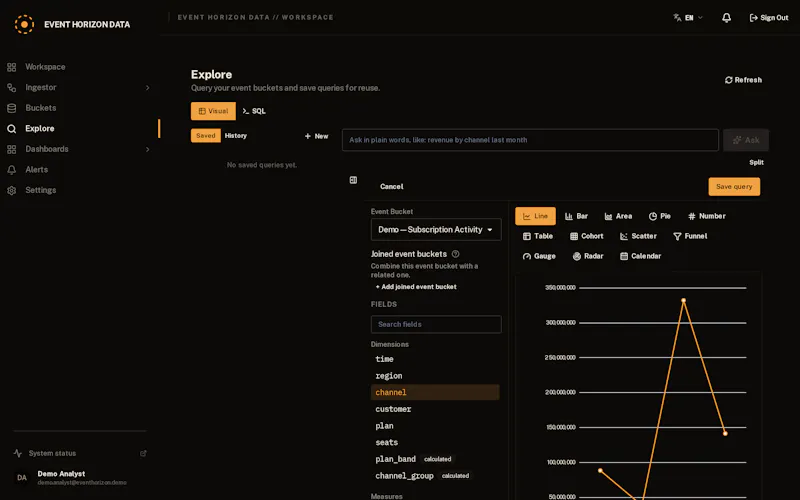
Task: Toggle the sidebar panel collapse icon
Action: [x=353, y=180]
